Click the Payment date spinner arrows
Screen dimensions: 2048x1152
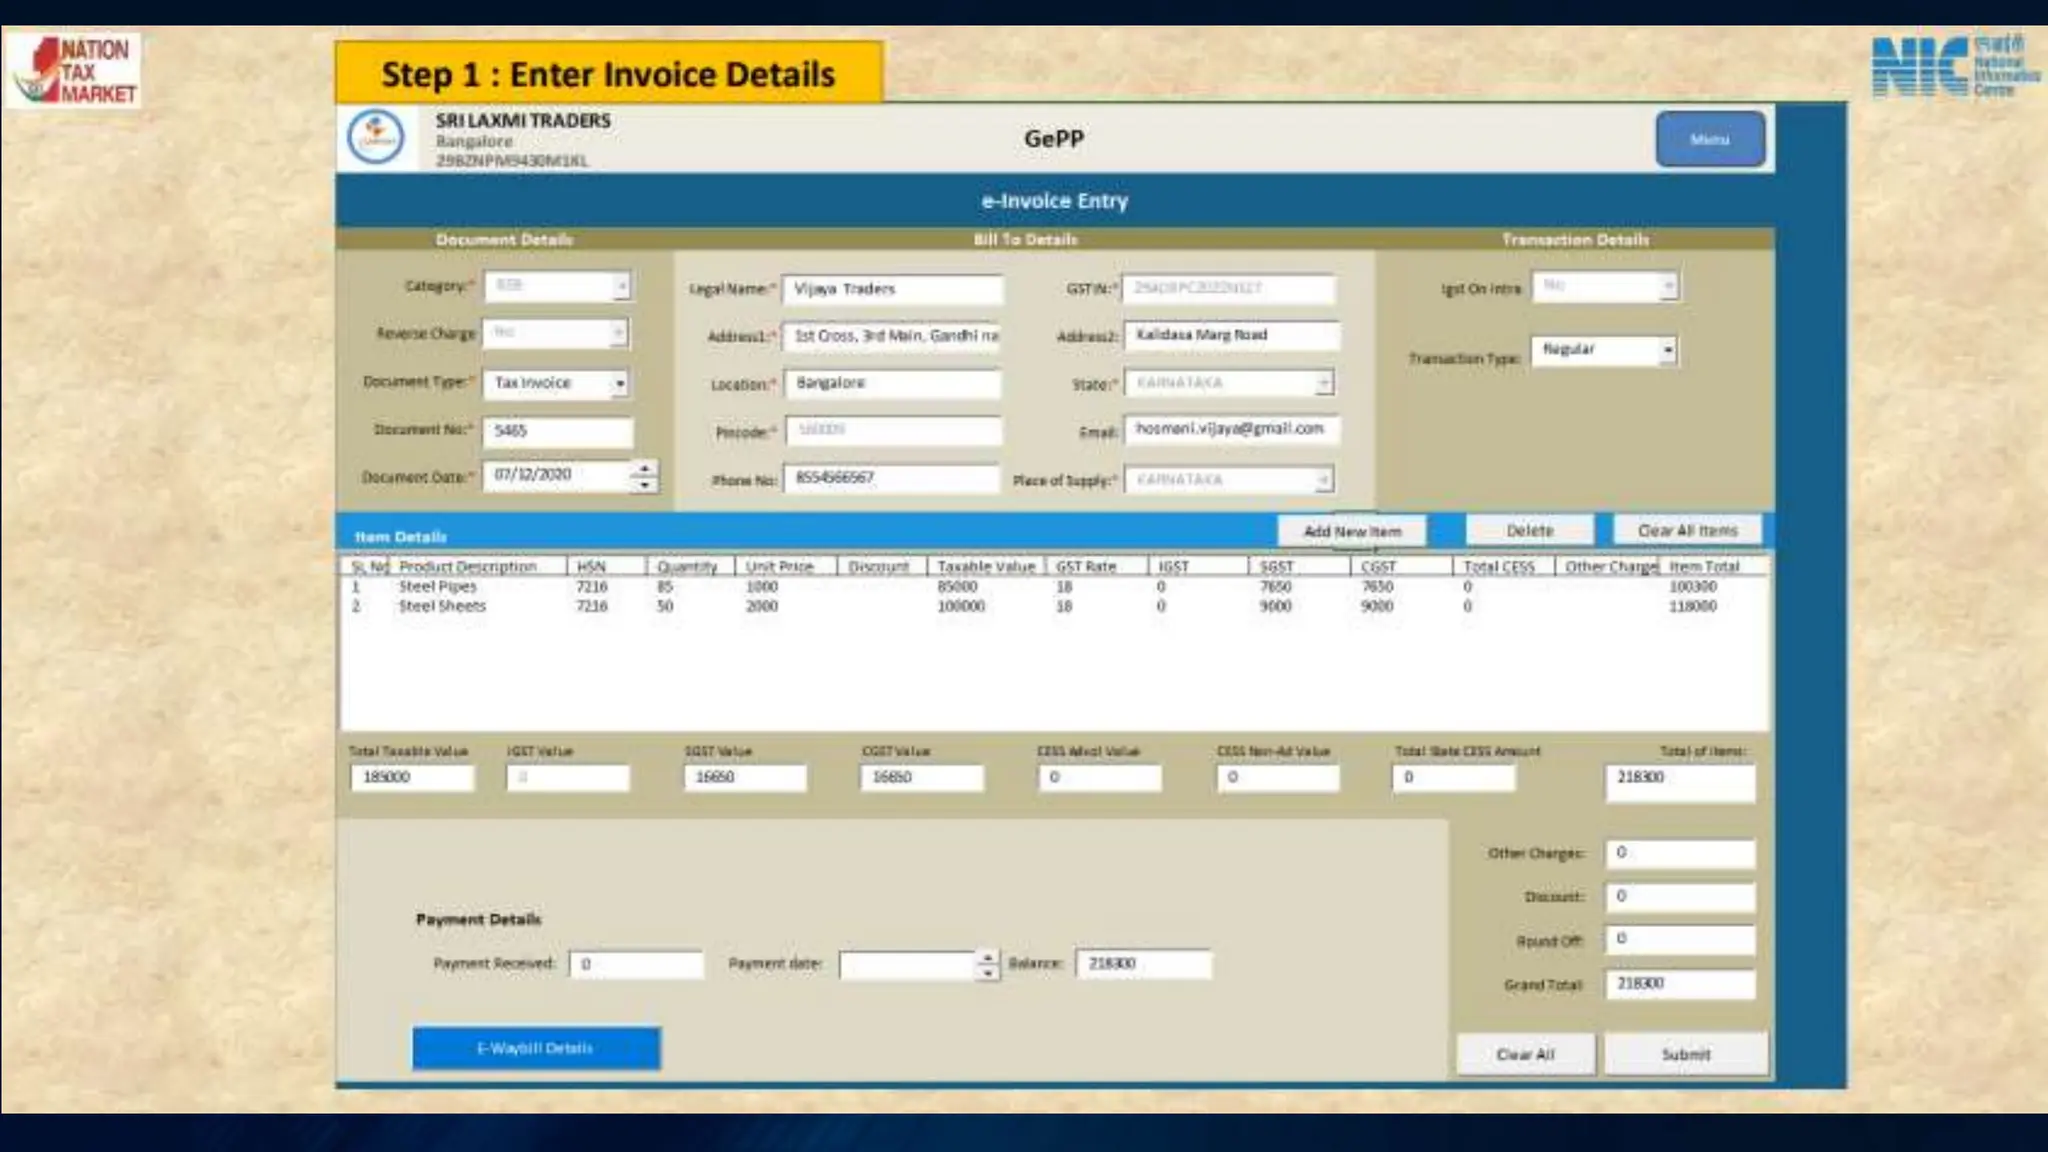pyautogui.click(x=987, y=965)
